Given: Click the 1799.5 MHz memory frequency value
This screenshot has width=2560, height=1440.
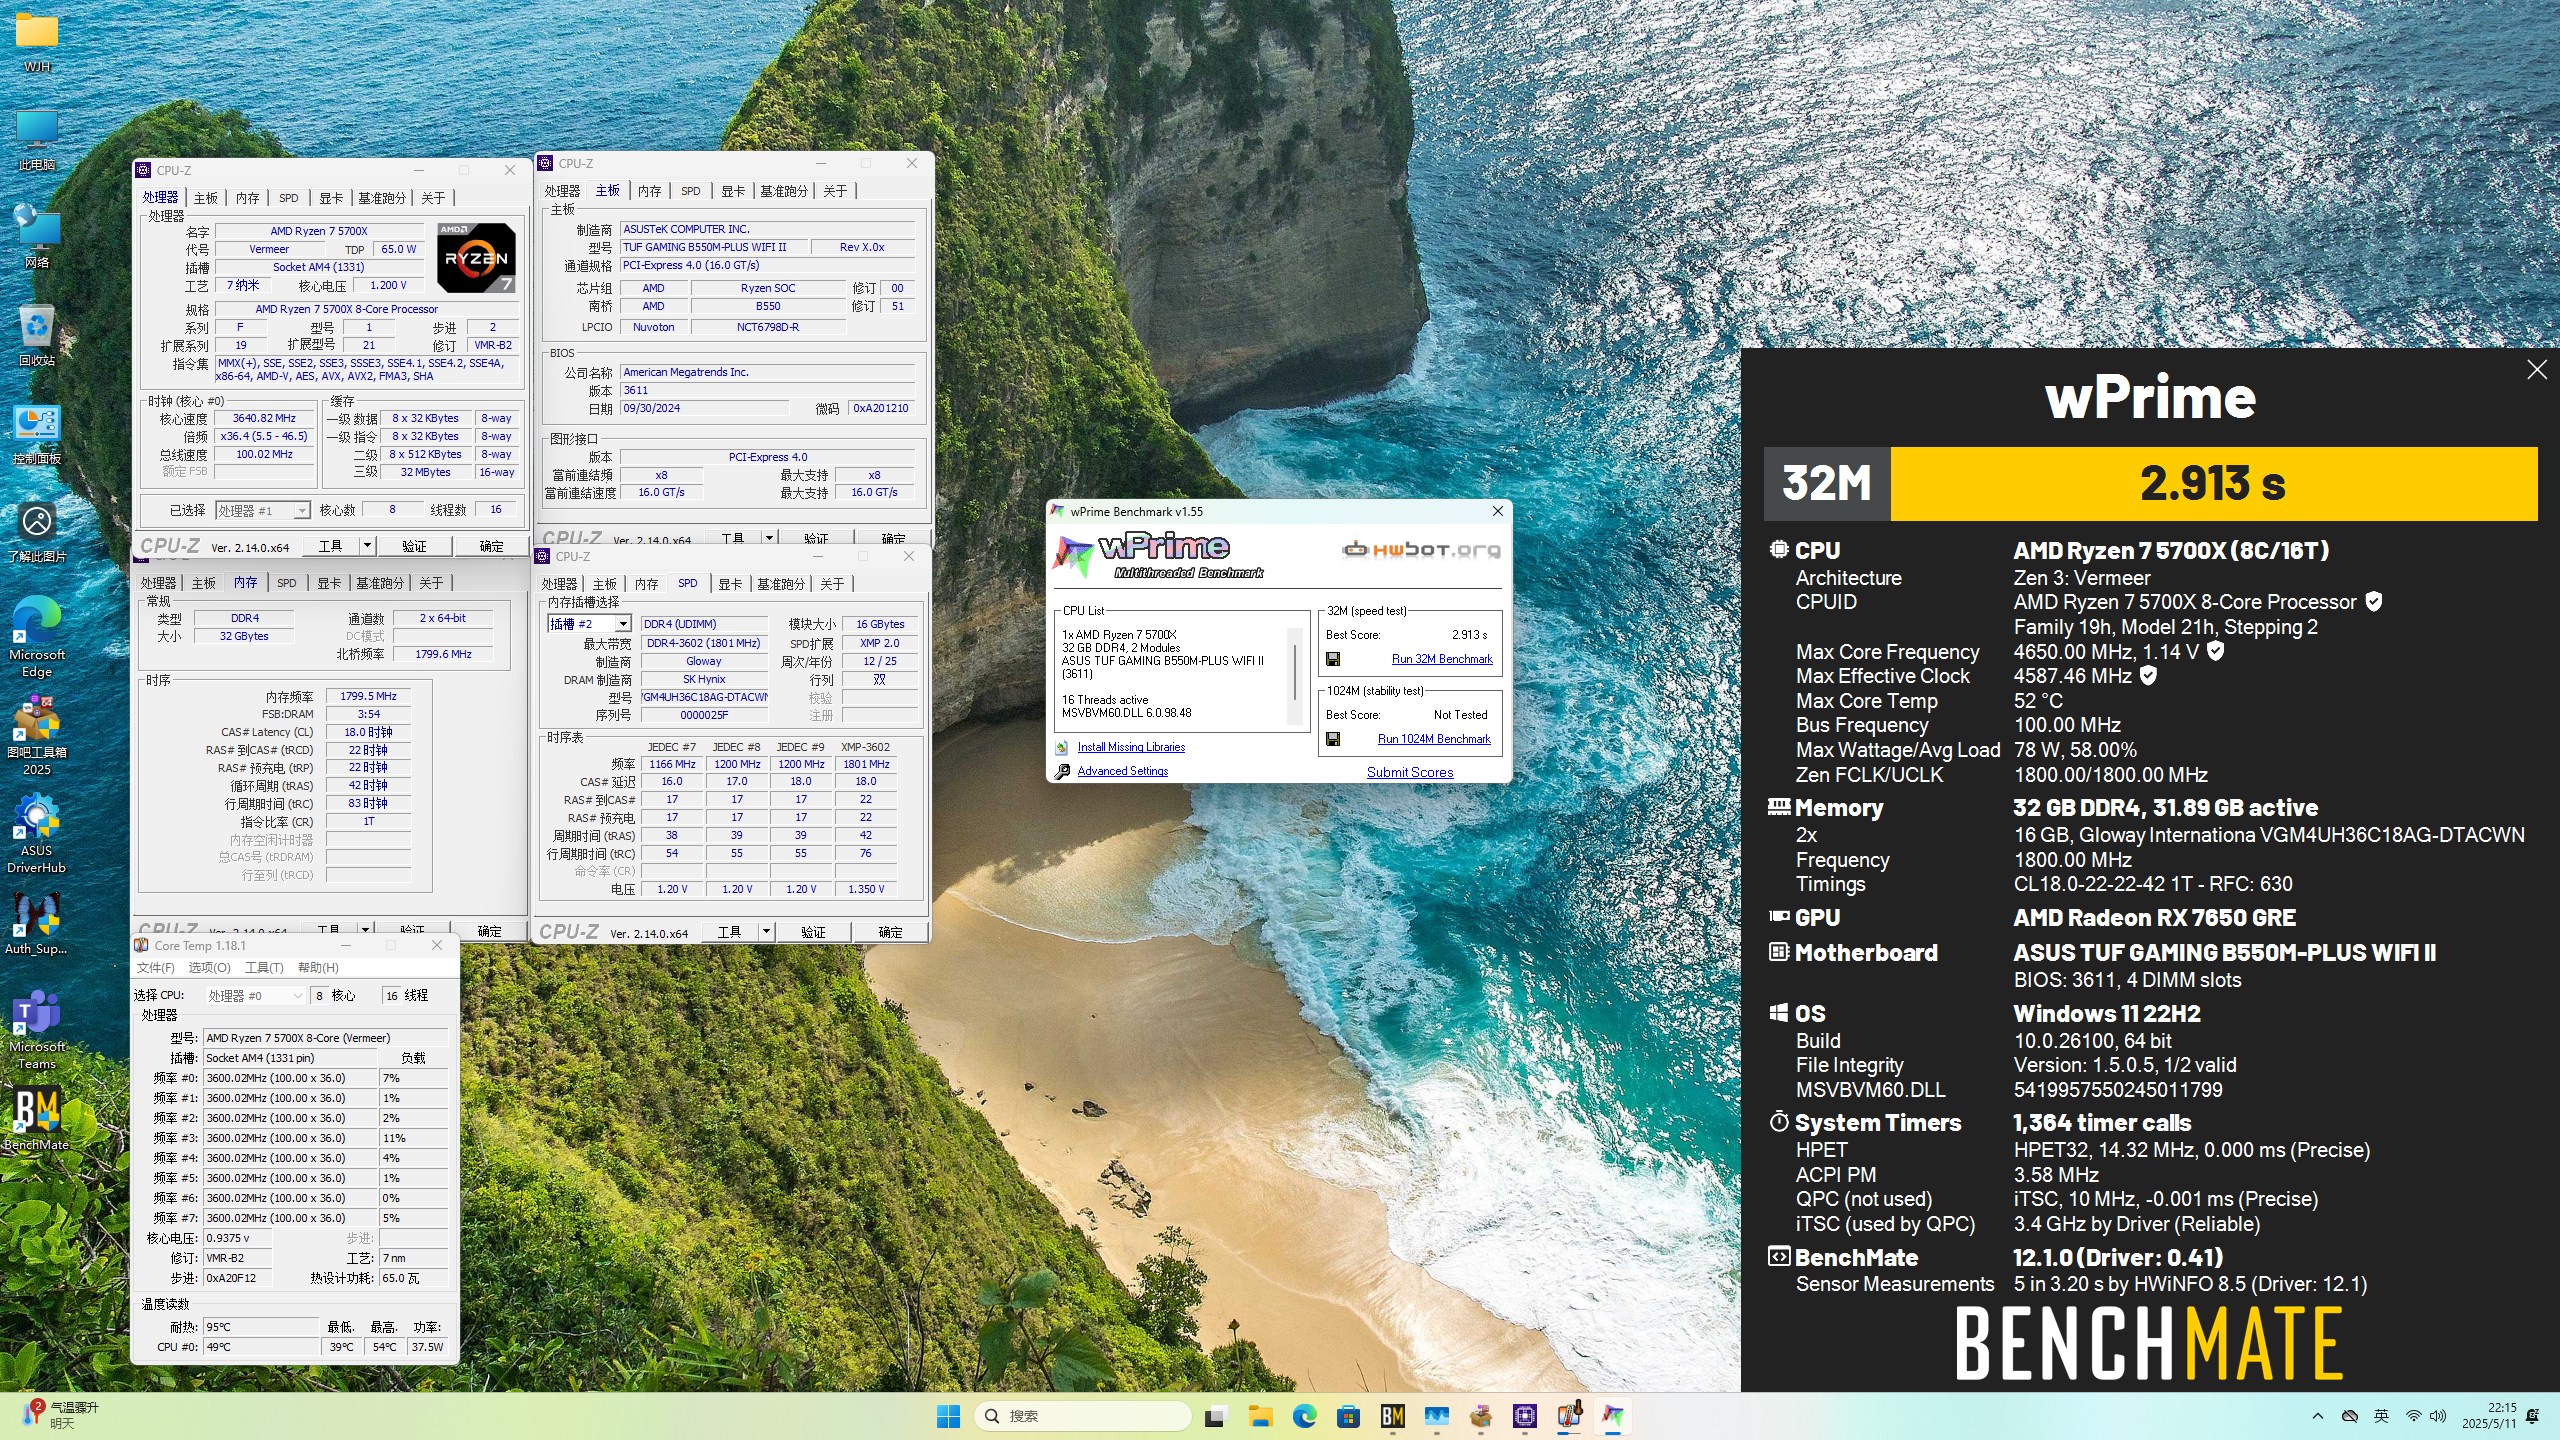Looking at the screenshot, I should point(368,696).
